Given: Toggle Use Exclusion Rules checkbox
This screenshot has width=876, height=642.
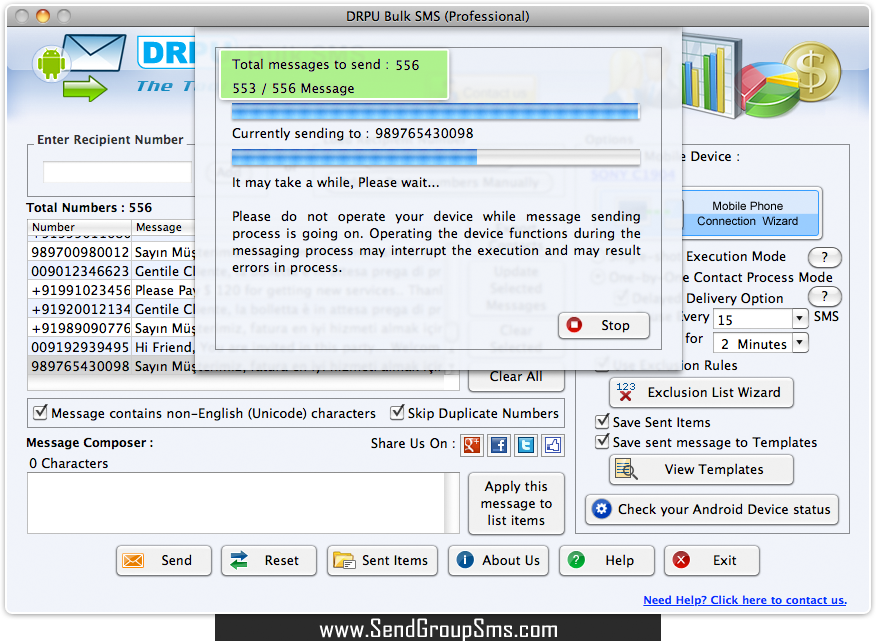Looking at the screenshot, I should (602, 364).
